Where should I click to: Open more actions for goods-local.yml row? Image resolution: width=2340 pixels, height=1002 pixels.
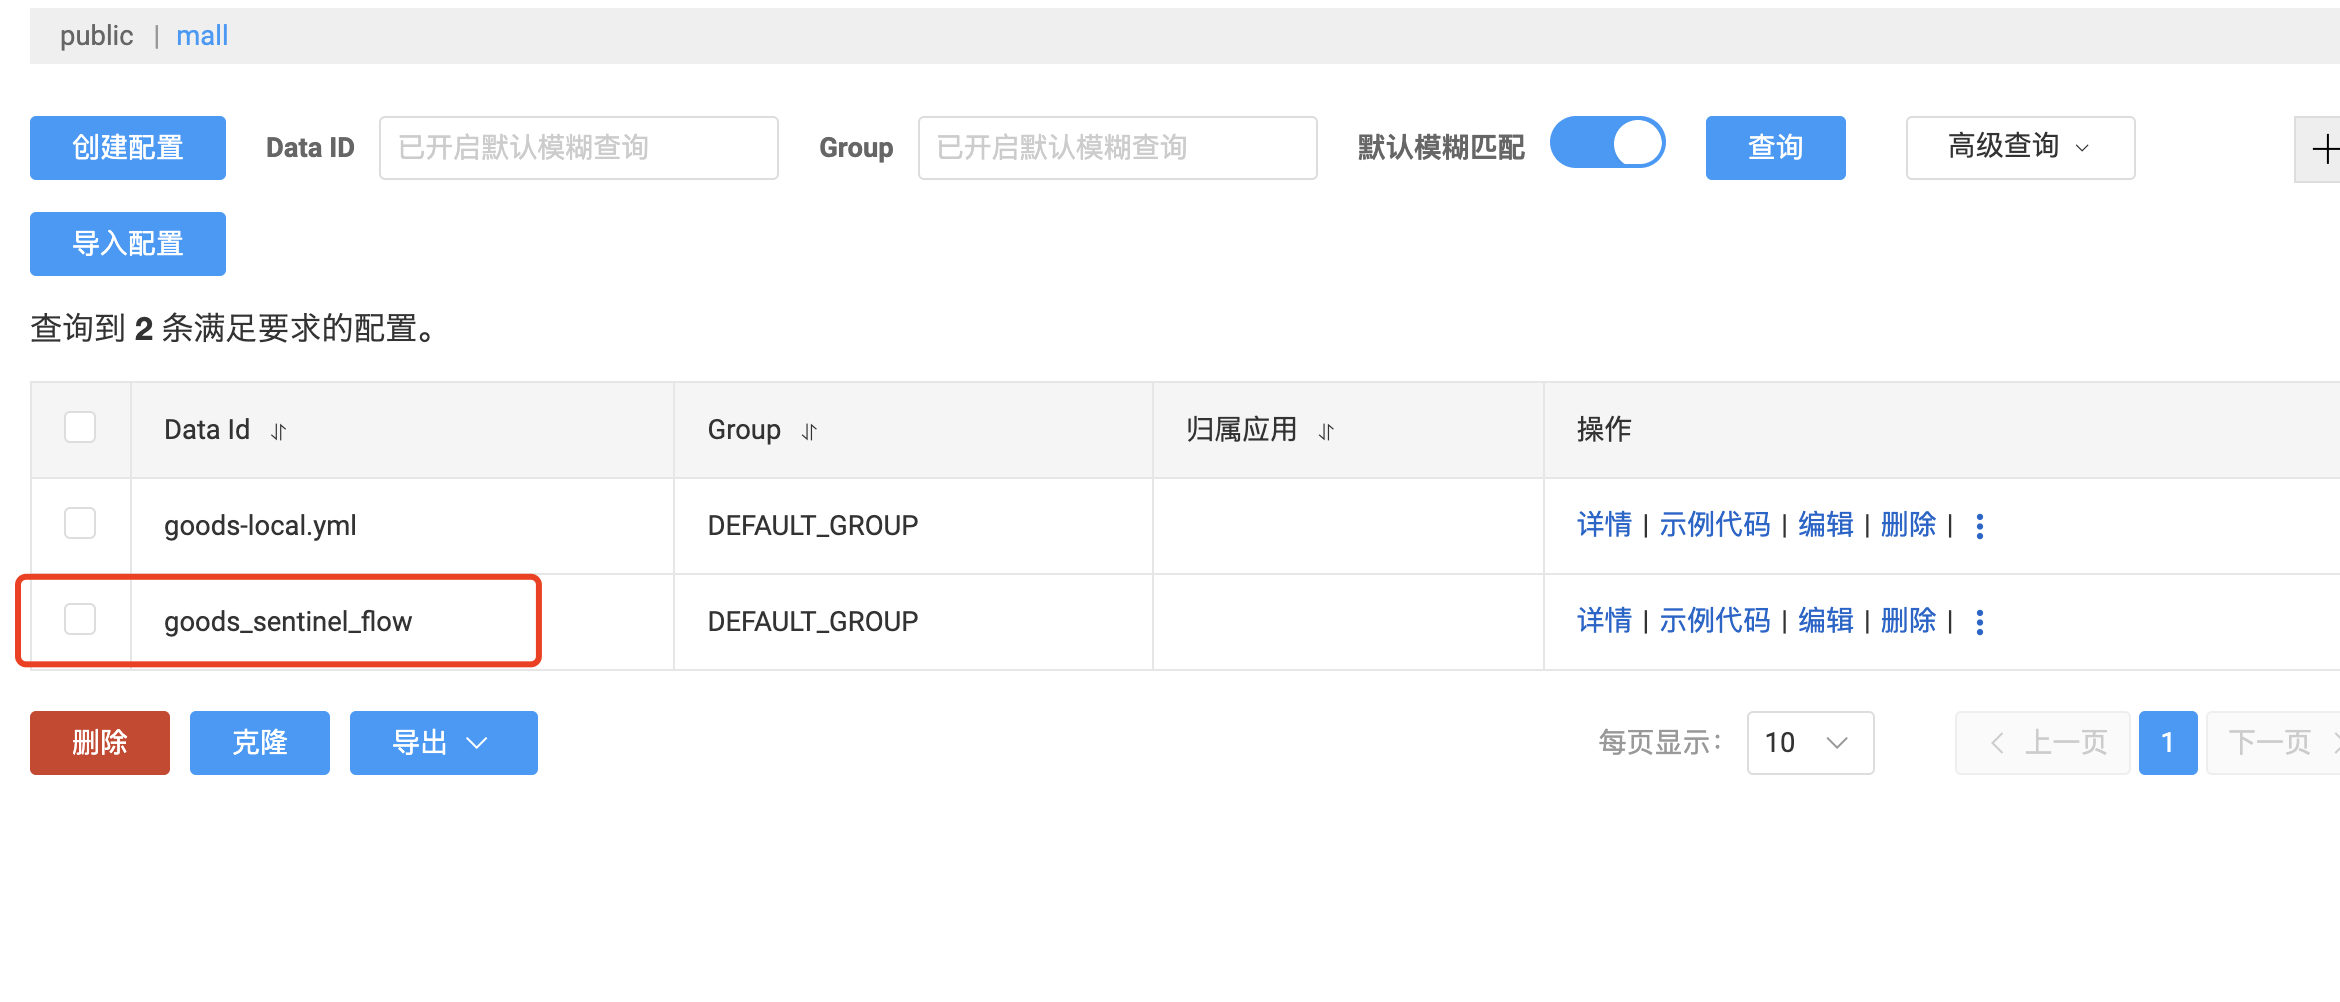[x=1979, y=526]
